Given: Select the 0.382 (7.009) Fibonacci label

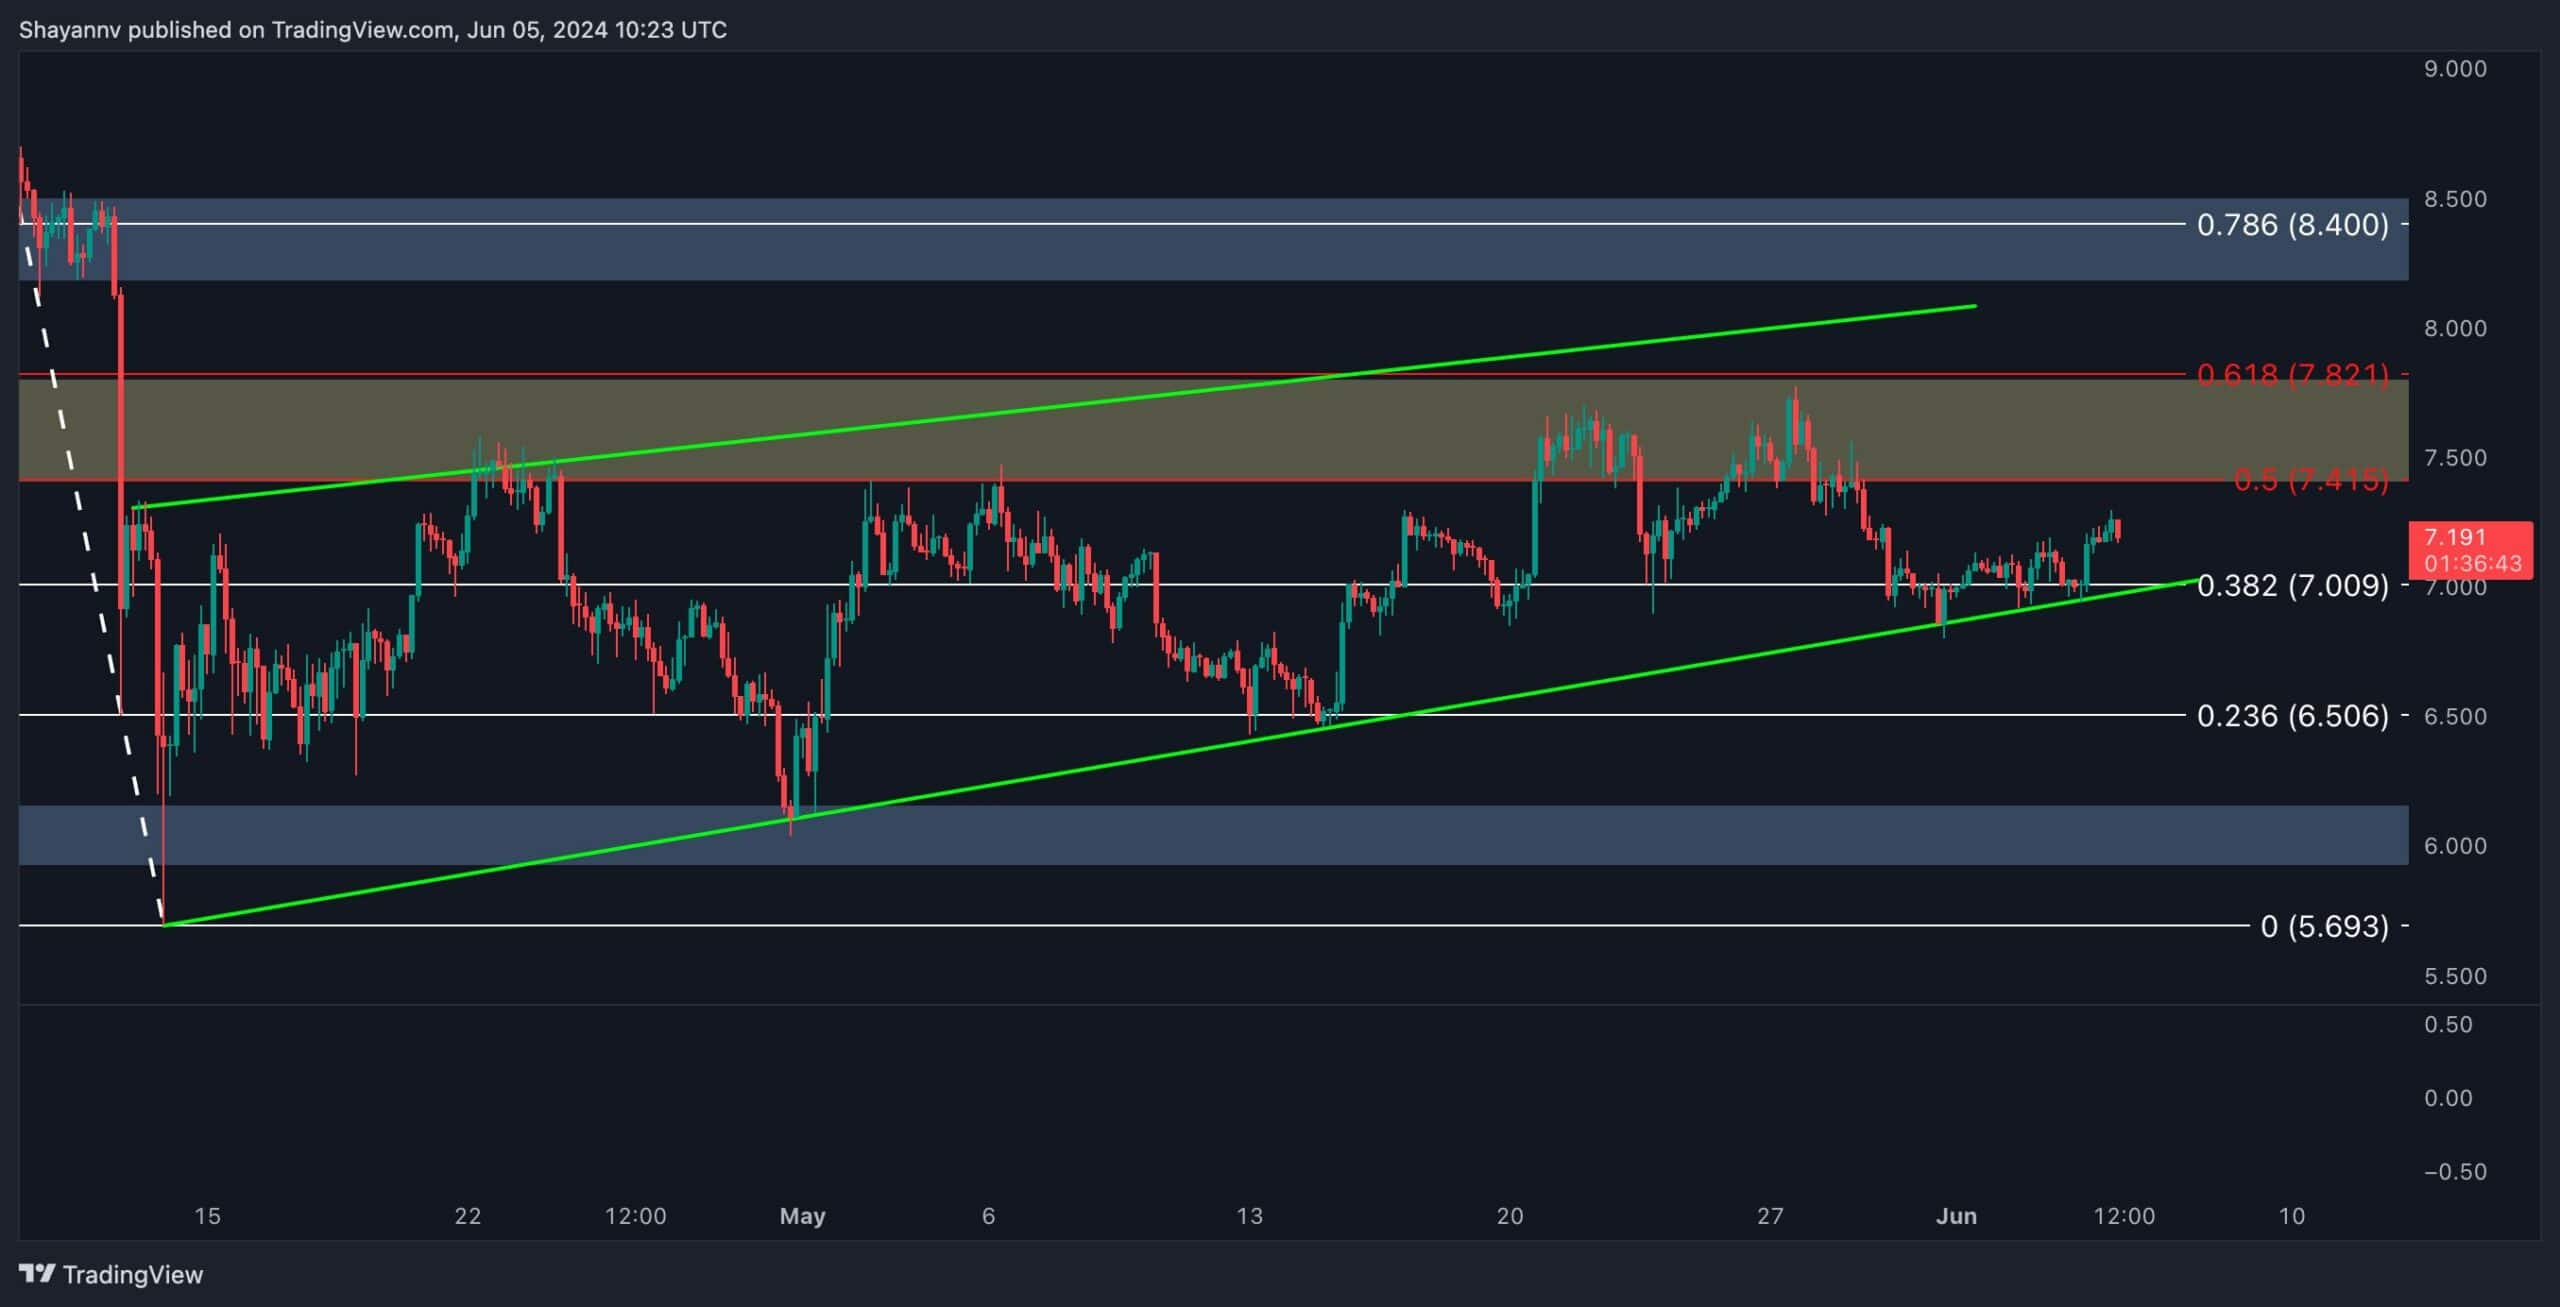Looking at the screenshot, I should [2292, 585].
